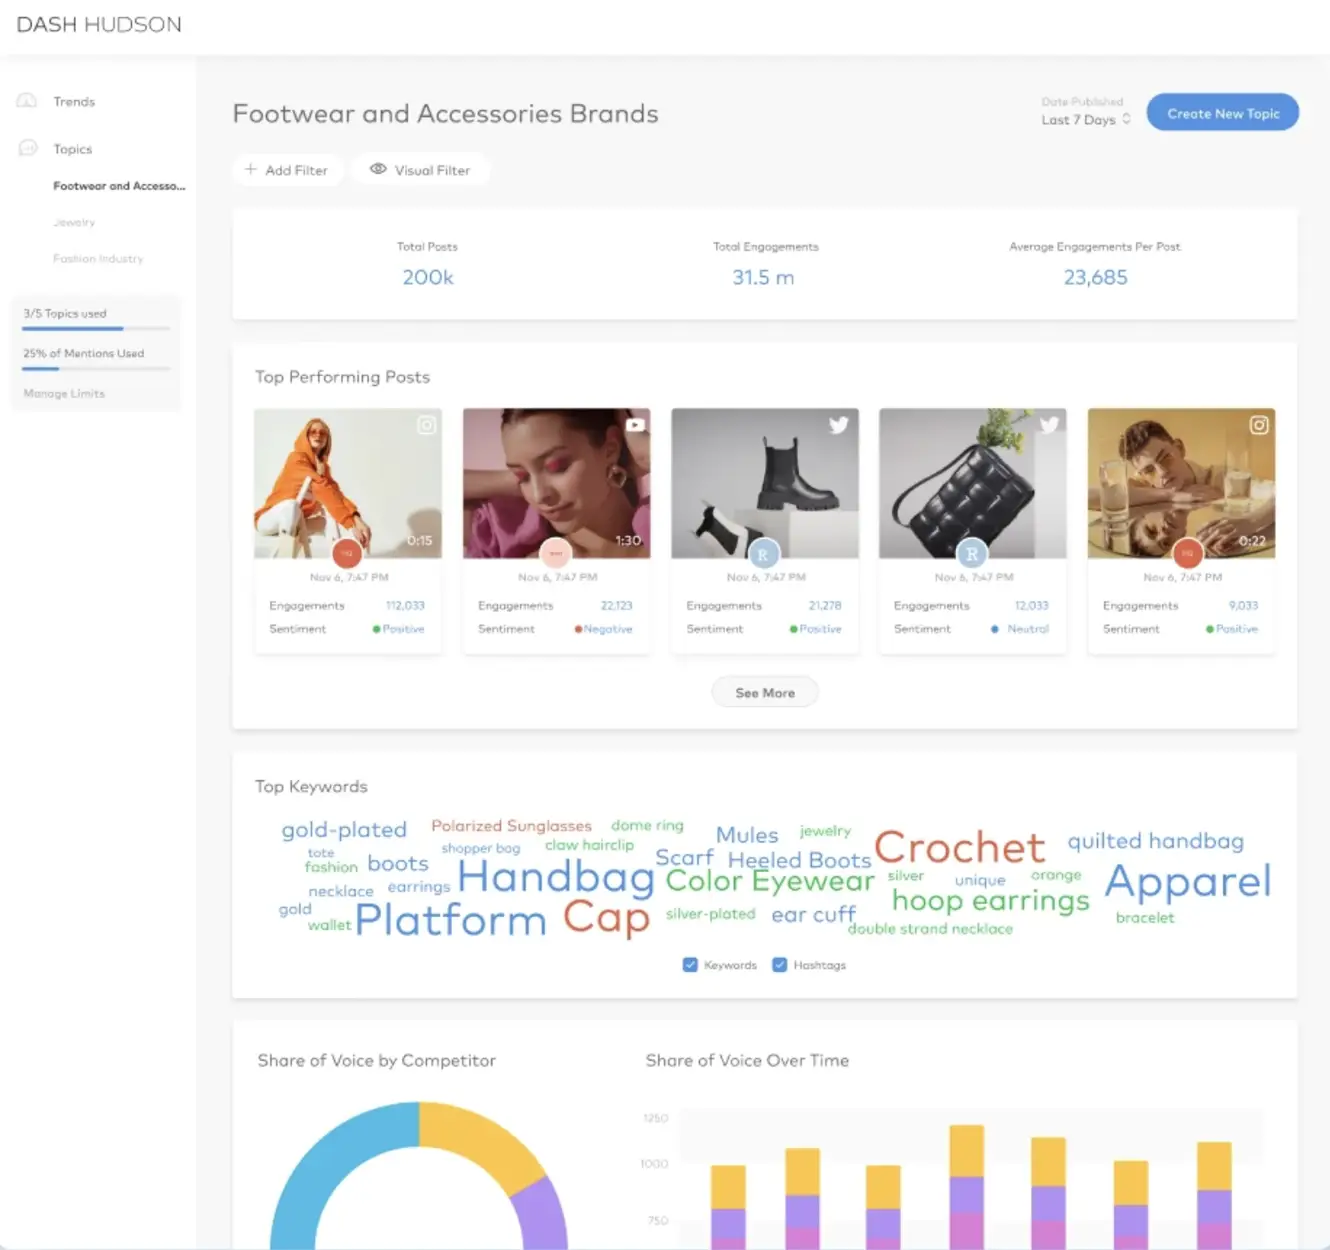The image size is (1330, 1250).
Task: Click Twitter icon on quilted bag post
Action: pos(1049,425)
